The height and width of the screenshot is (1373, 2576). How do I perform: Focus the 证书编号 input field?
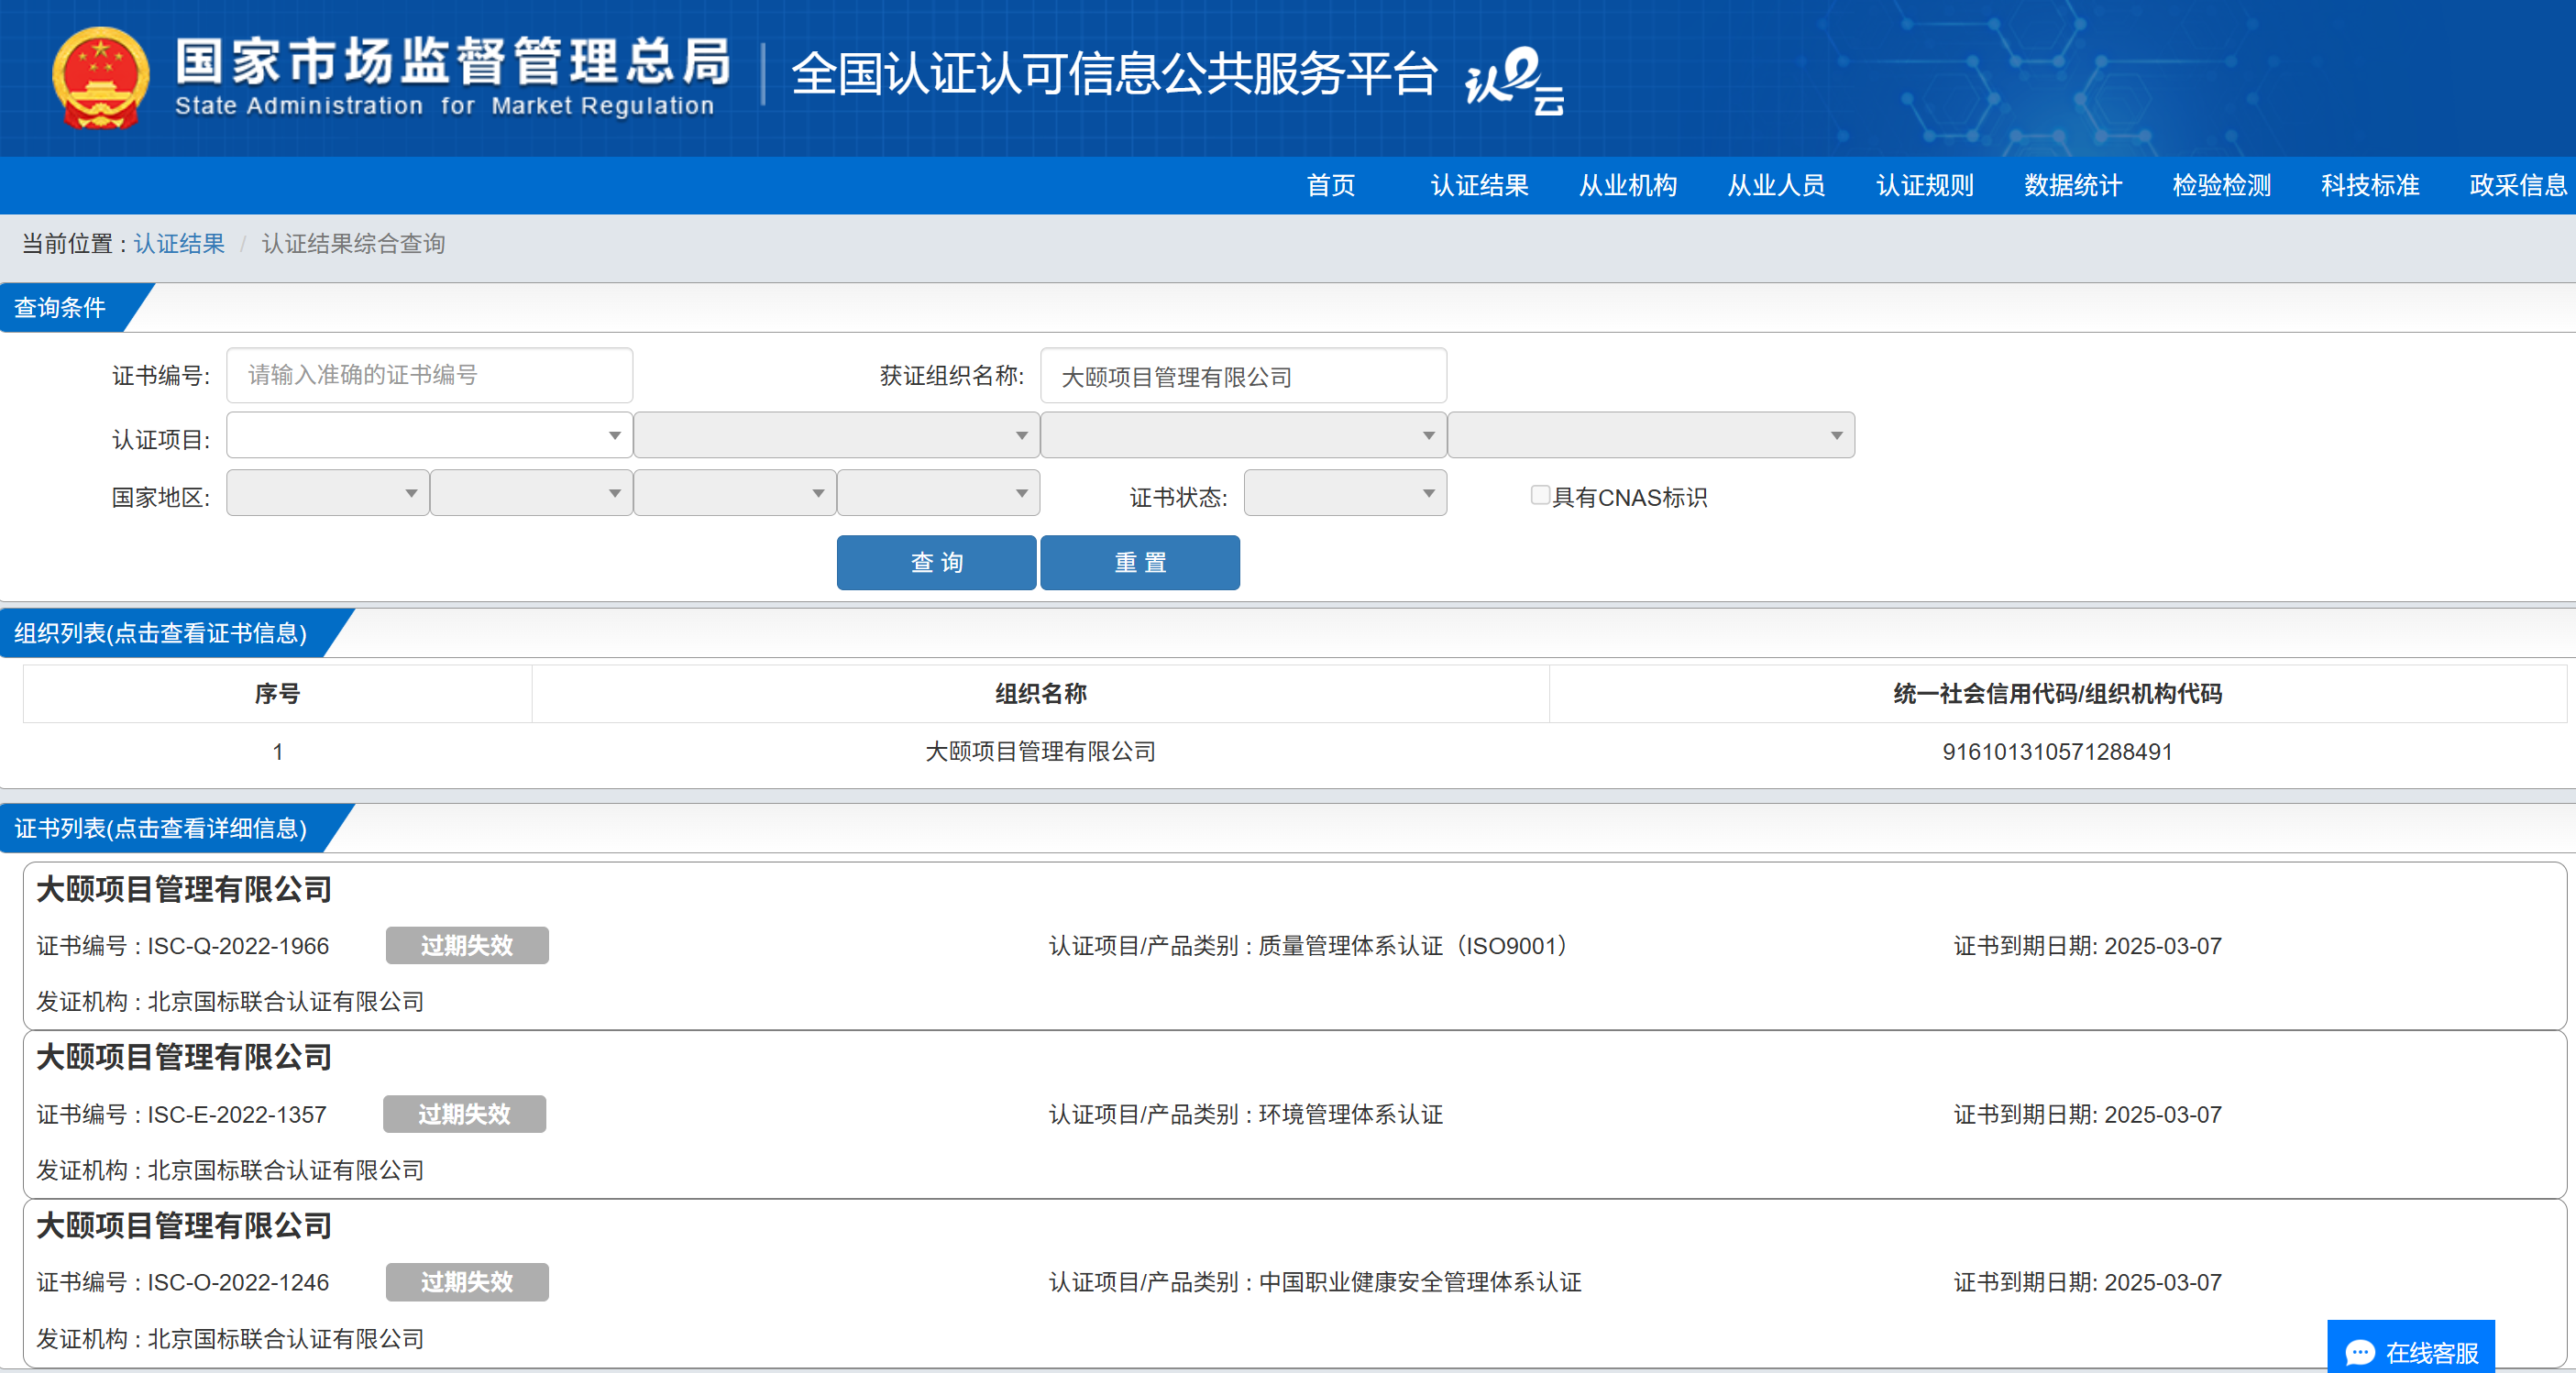[429, 375]
